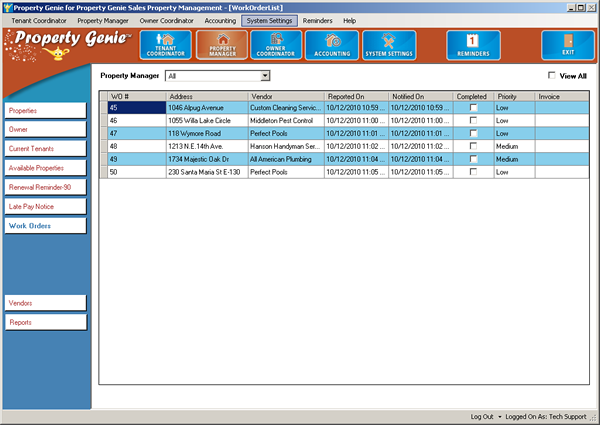Viewport: 600px width, 425px height.
Task: Open the System Settings menu
Action: [269, 21]
